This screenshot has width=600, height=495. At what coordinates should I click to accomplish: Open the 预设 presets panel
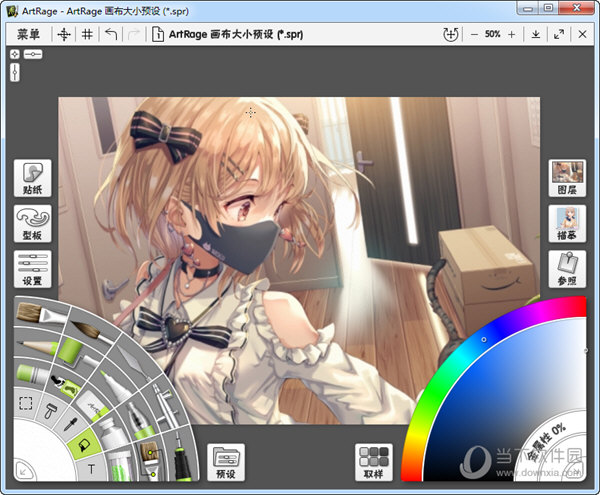[226, 462]
